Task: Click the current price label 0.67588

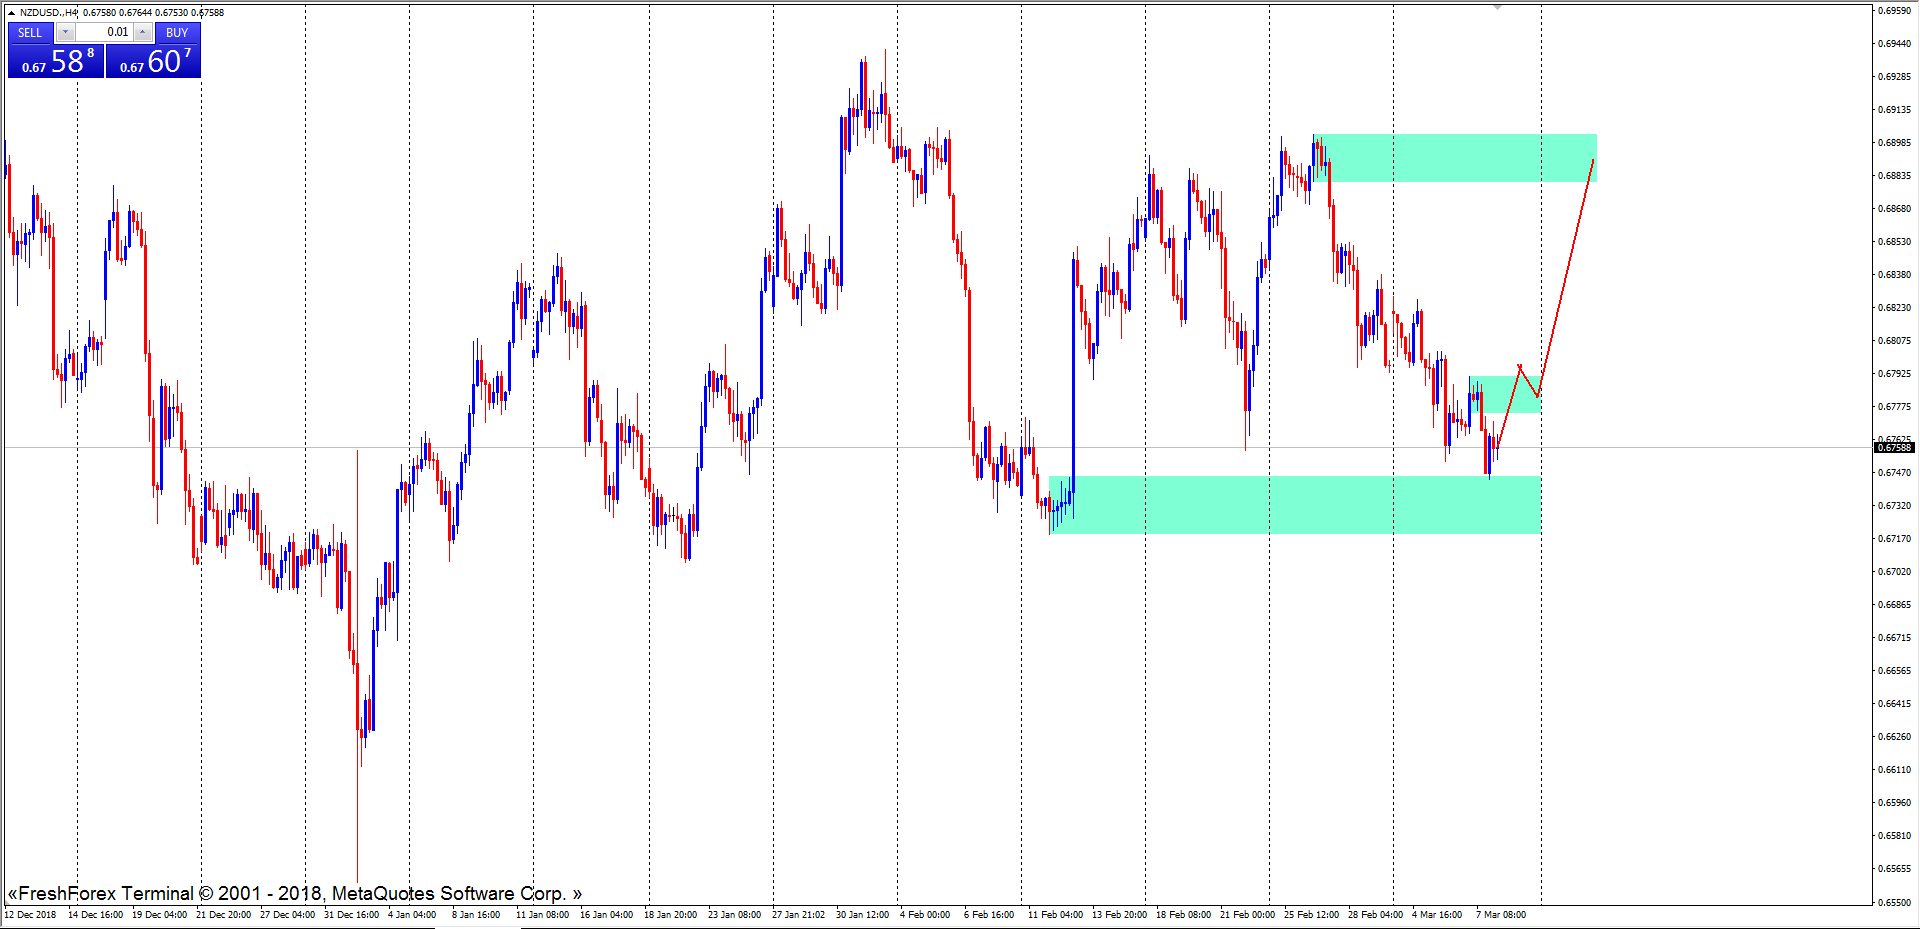Action: click(x=1894, y=448)
